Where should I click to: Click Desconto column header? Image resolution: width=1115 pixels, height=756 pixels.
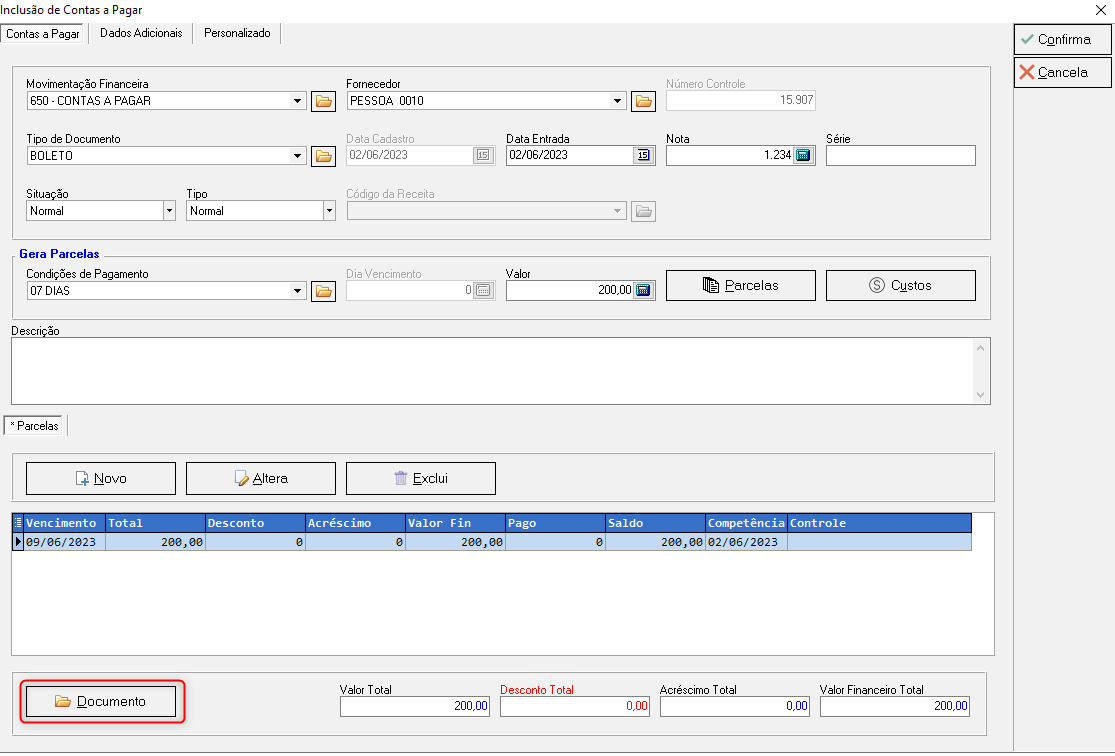click(x=256, y=523)
